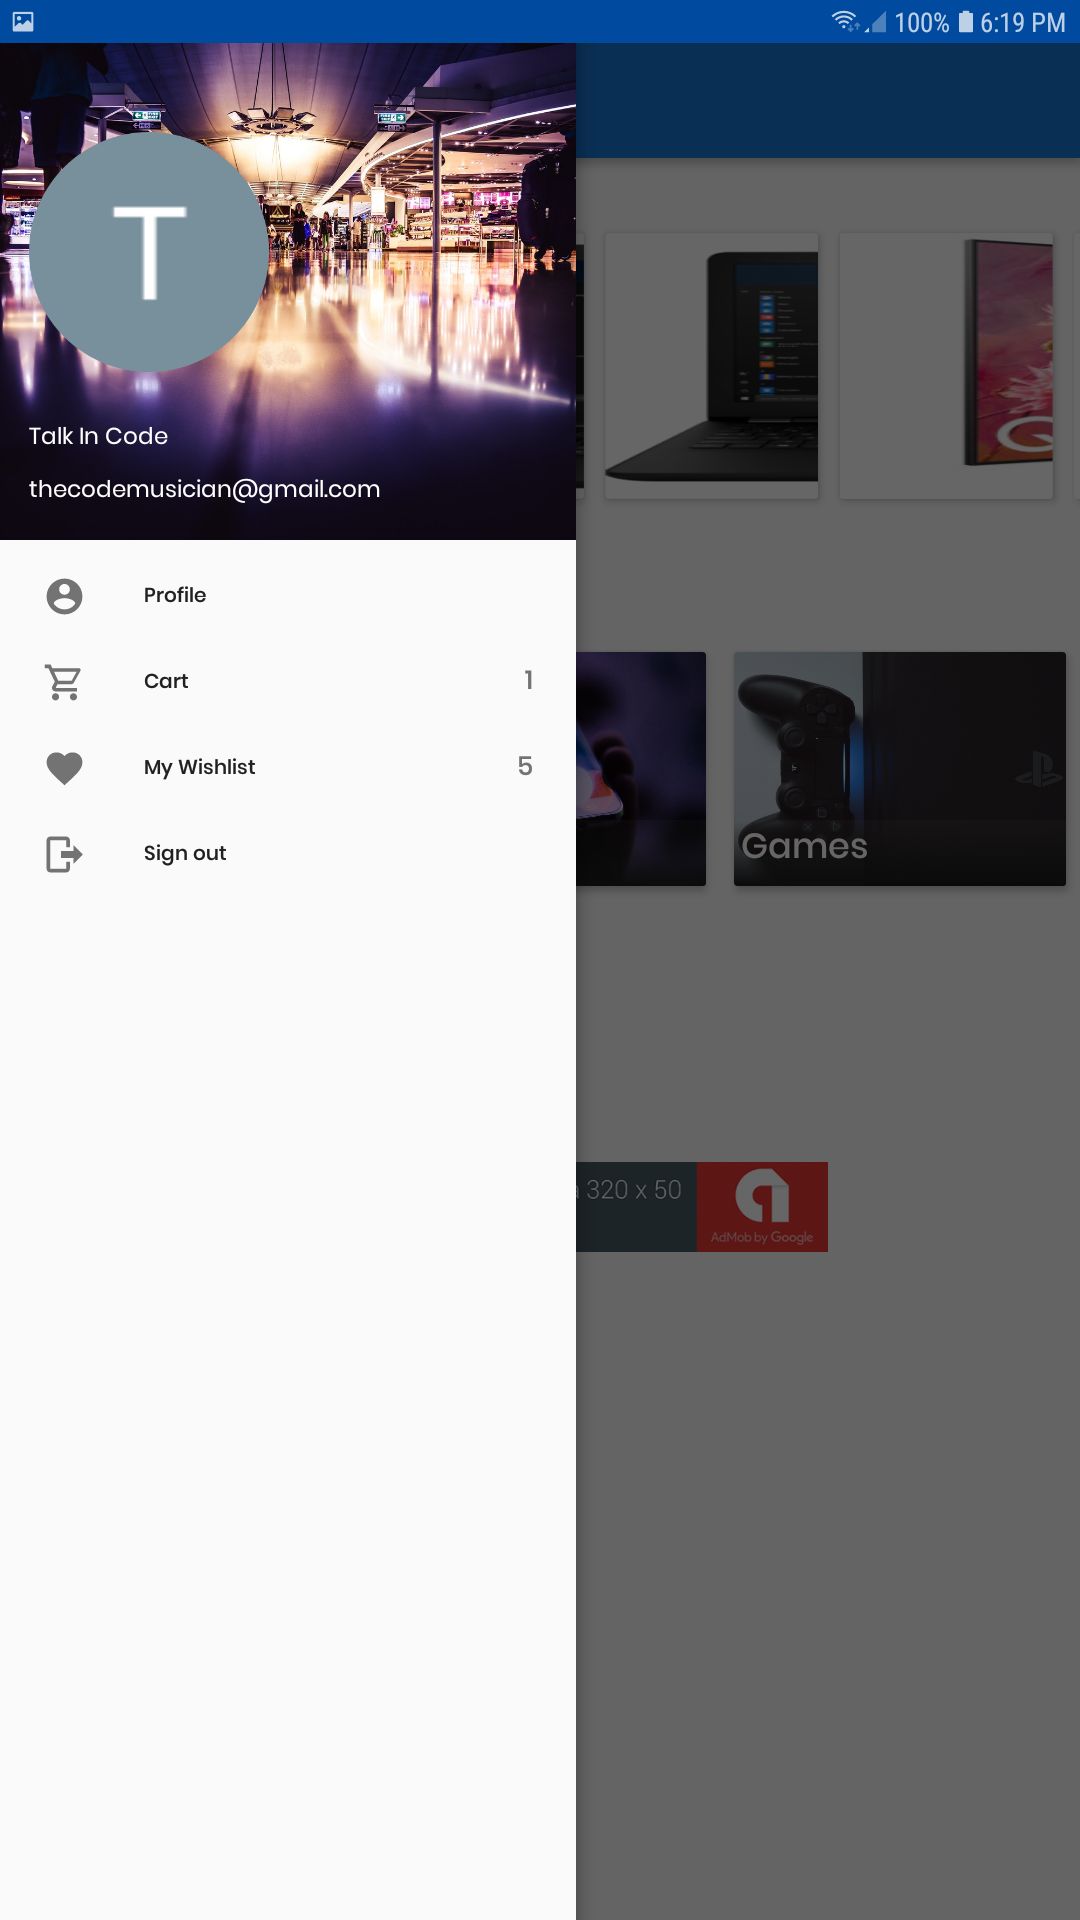Tap the round T avatar
Viewport: 1080px width, 1920px height.
coord(149,252)
